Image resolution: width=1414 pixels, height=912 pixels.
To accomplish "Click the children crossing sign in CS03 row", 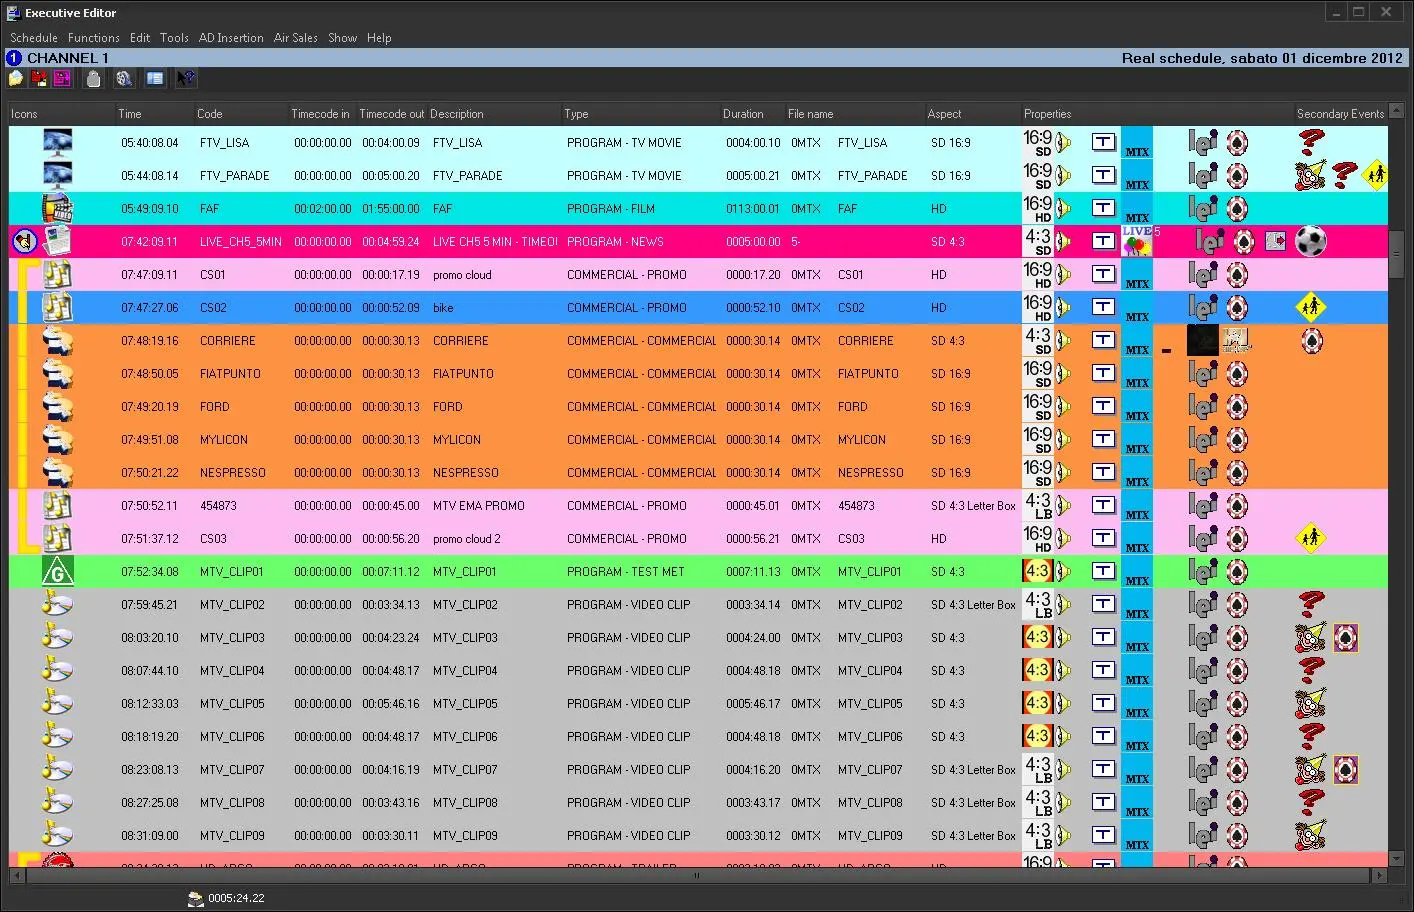I will click(x=1311, y=538).
